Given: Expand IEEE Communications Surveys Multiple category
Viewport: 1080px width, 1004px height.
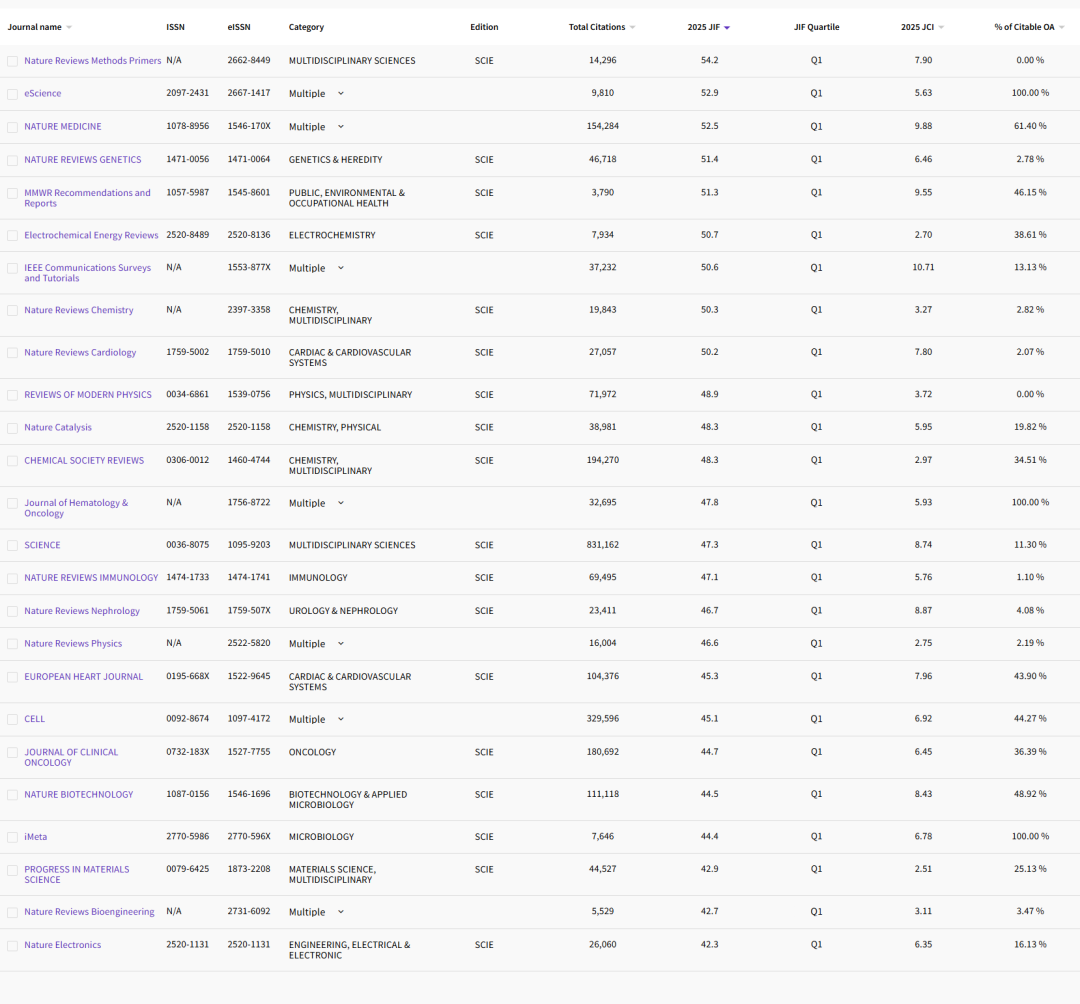Looking at the screenshot, I should (340, 268).
